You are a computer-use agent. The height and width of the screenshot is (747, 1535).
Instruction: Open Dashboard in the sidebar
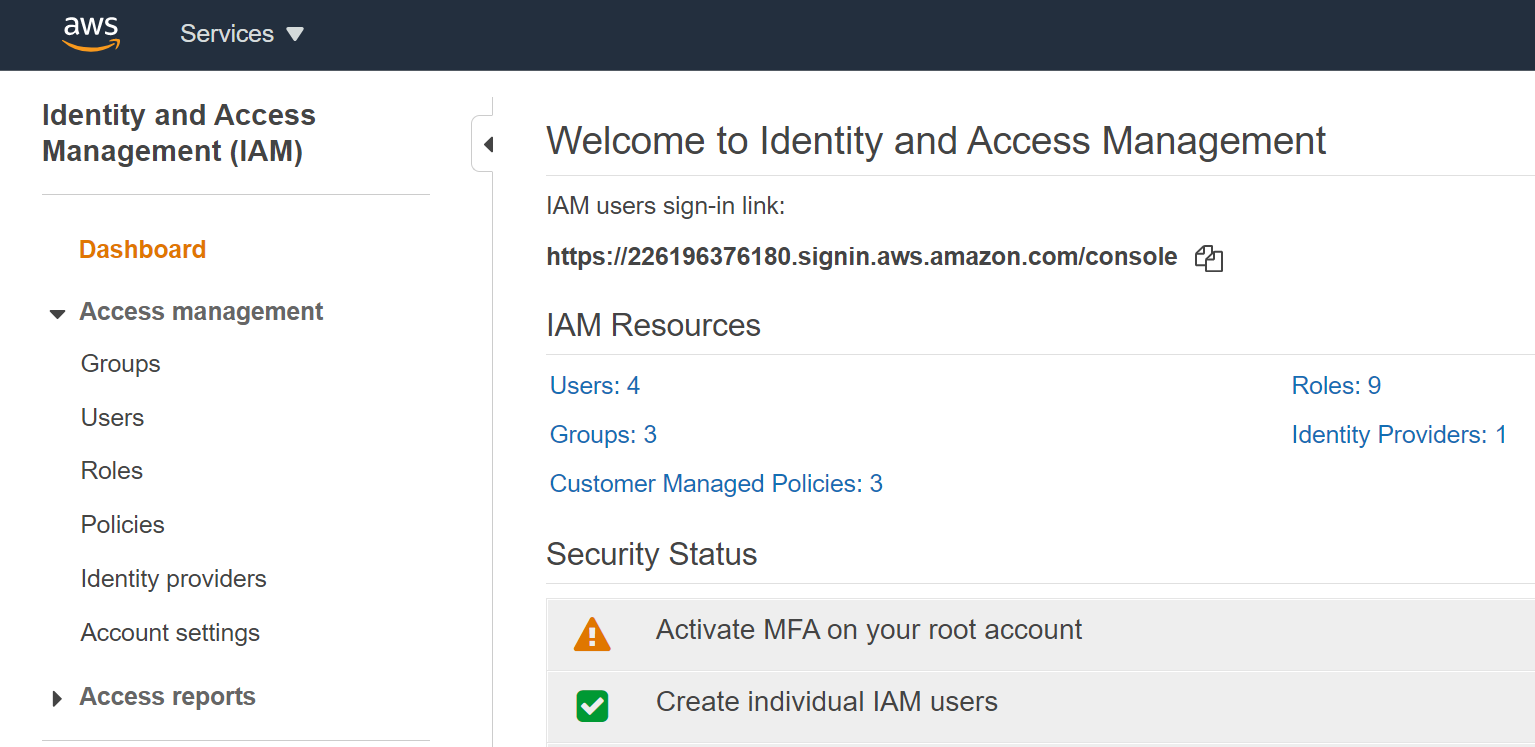[142, 249]
